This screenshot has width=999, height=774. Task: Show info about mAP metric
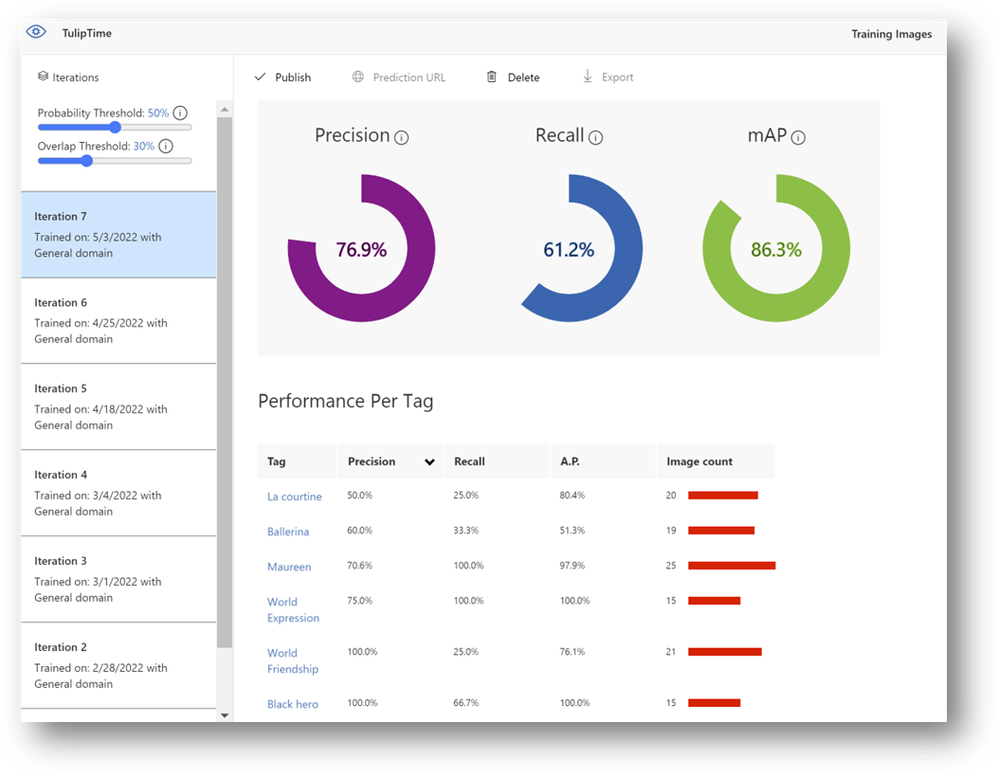798,138
